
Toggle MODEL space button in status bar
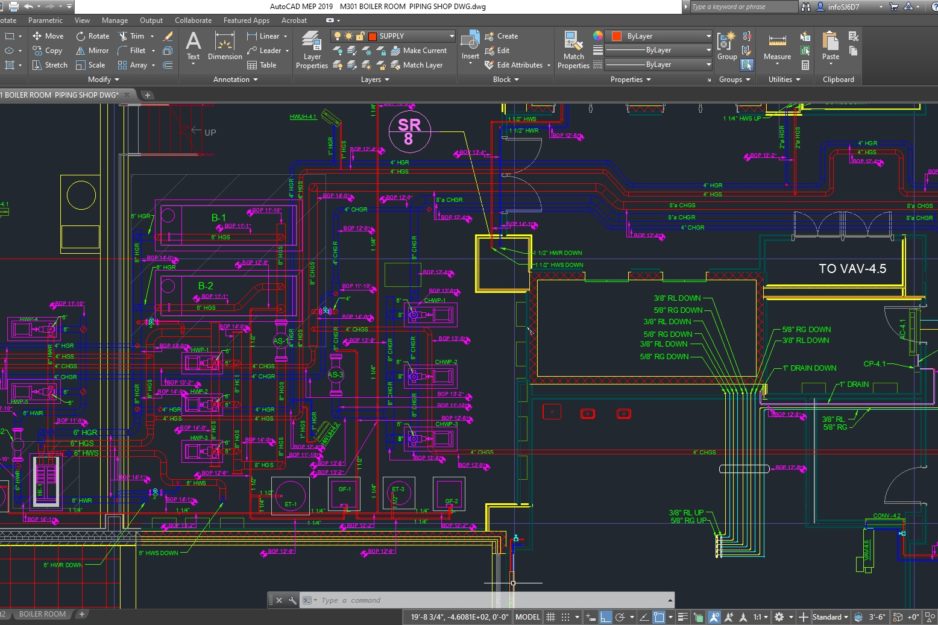point(527,617)
